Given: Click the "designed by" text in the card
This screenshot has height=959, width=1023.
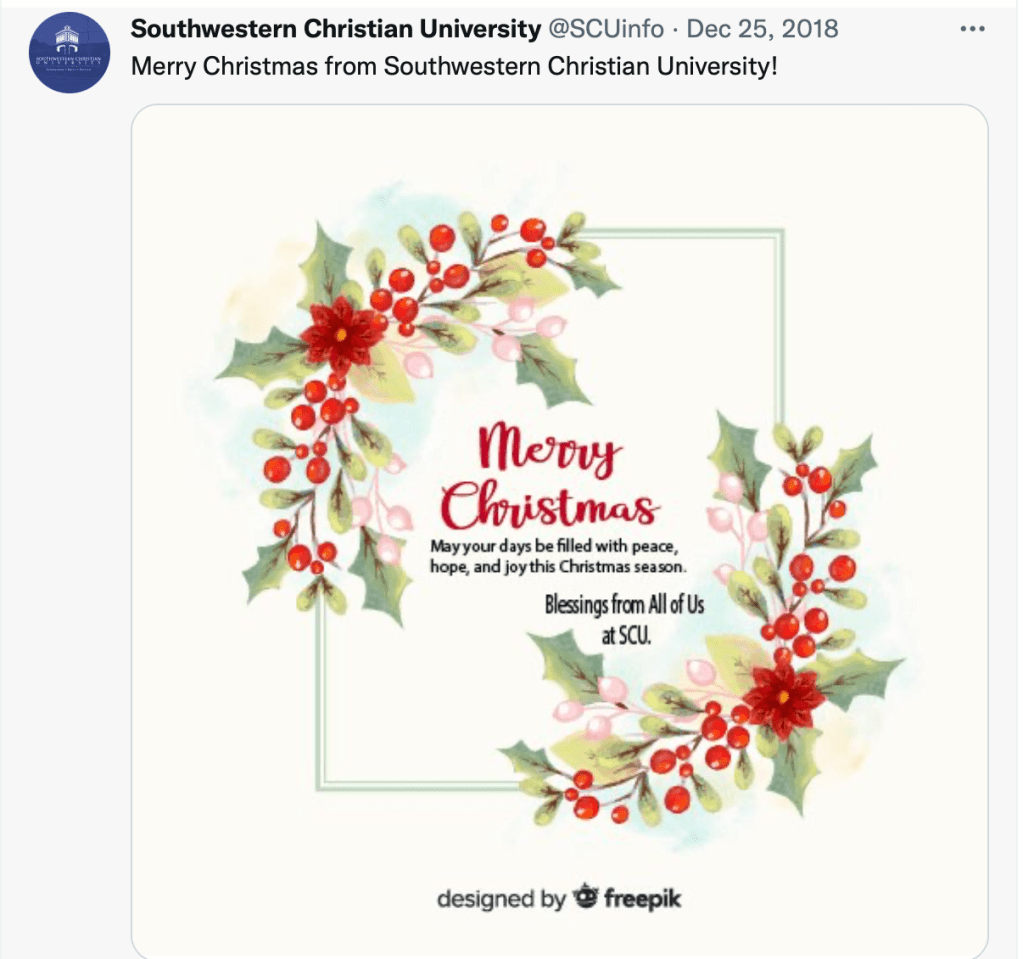Looking at the screenshot, I should coord(500,898).
